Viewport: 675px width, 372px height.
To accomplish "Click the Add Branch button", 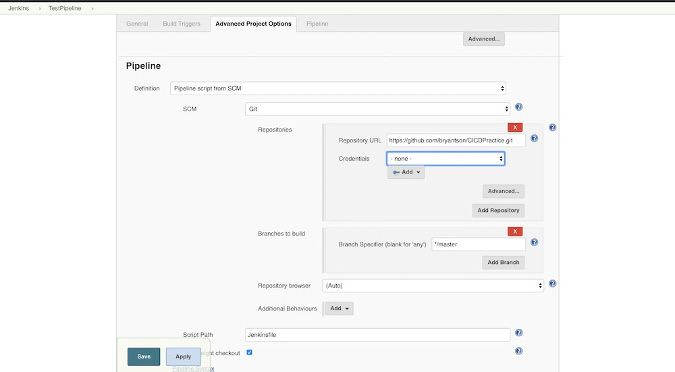I will 503,262.
